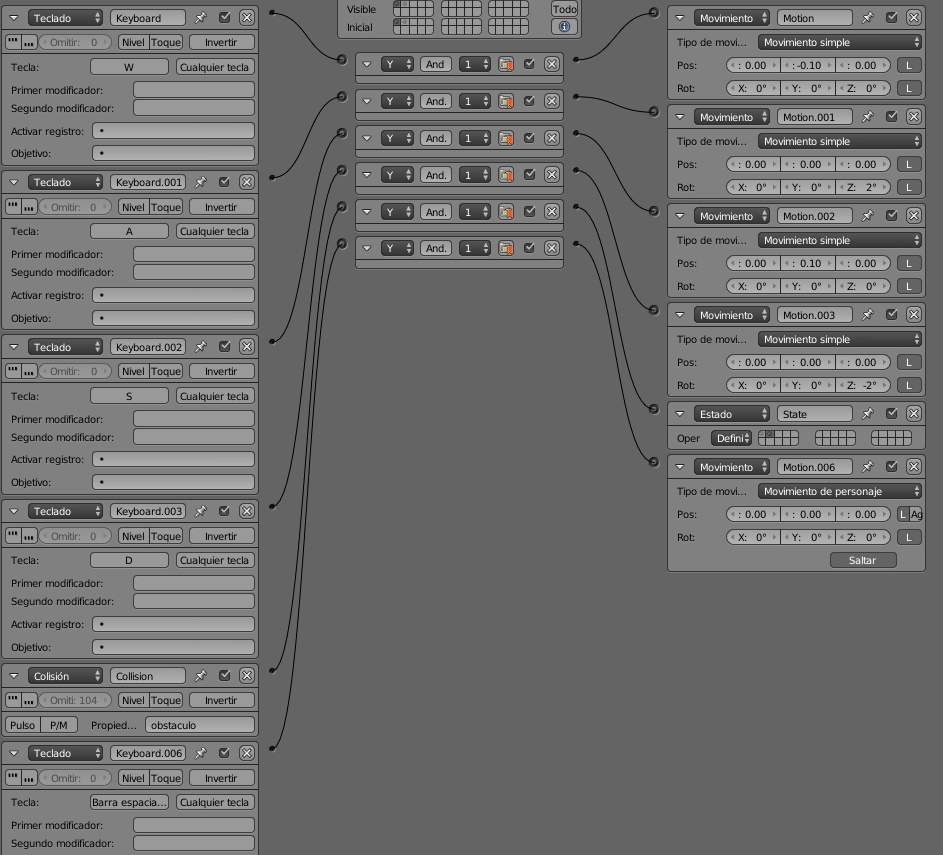This screenshot has width=943, height=855.
Task: Click info icon beside Inicial states
Action: pyautogui.click(x=564, y=27)
